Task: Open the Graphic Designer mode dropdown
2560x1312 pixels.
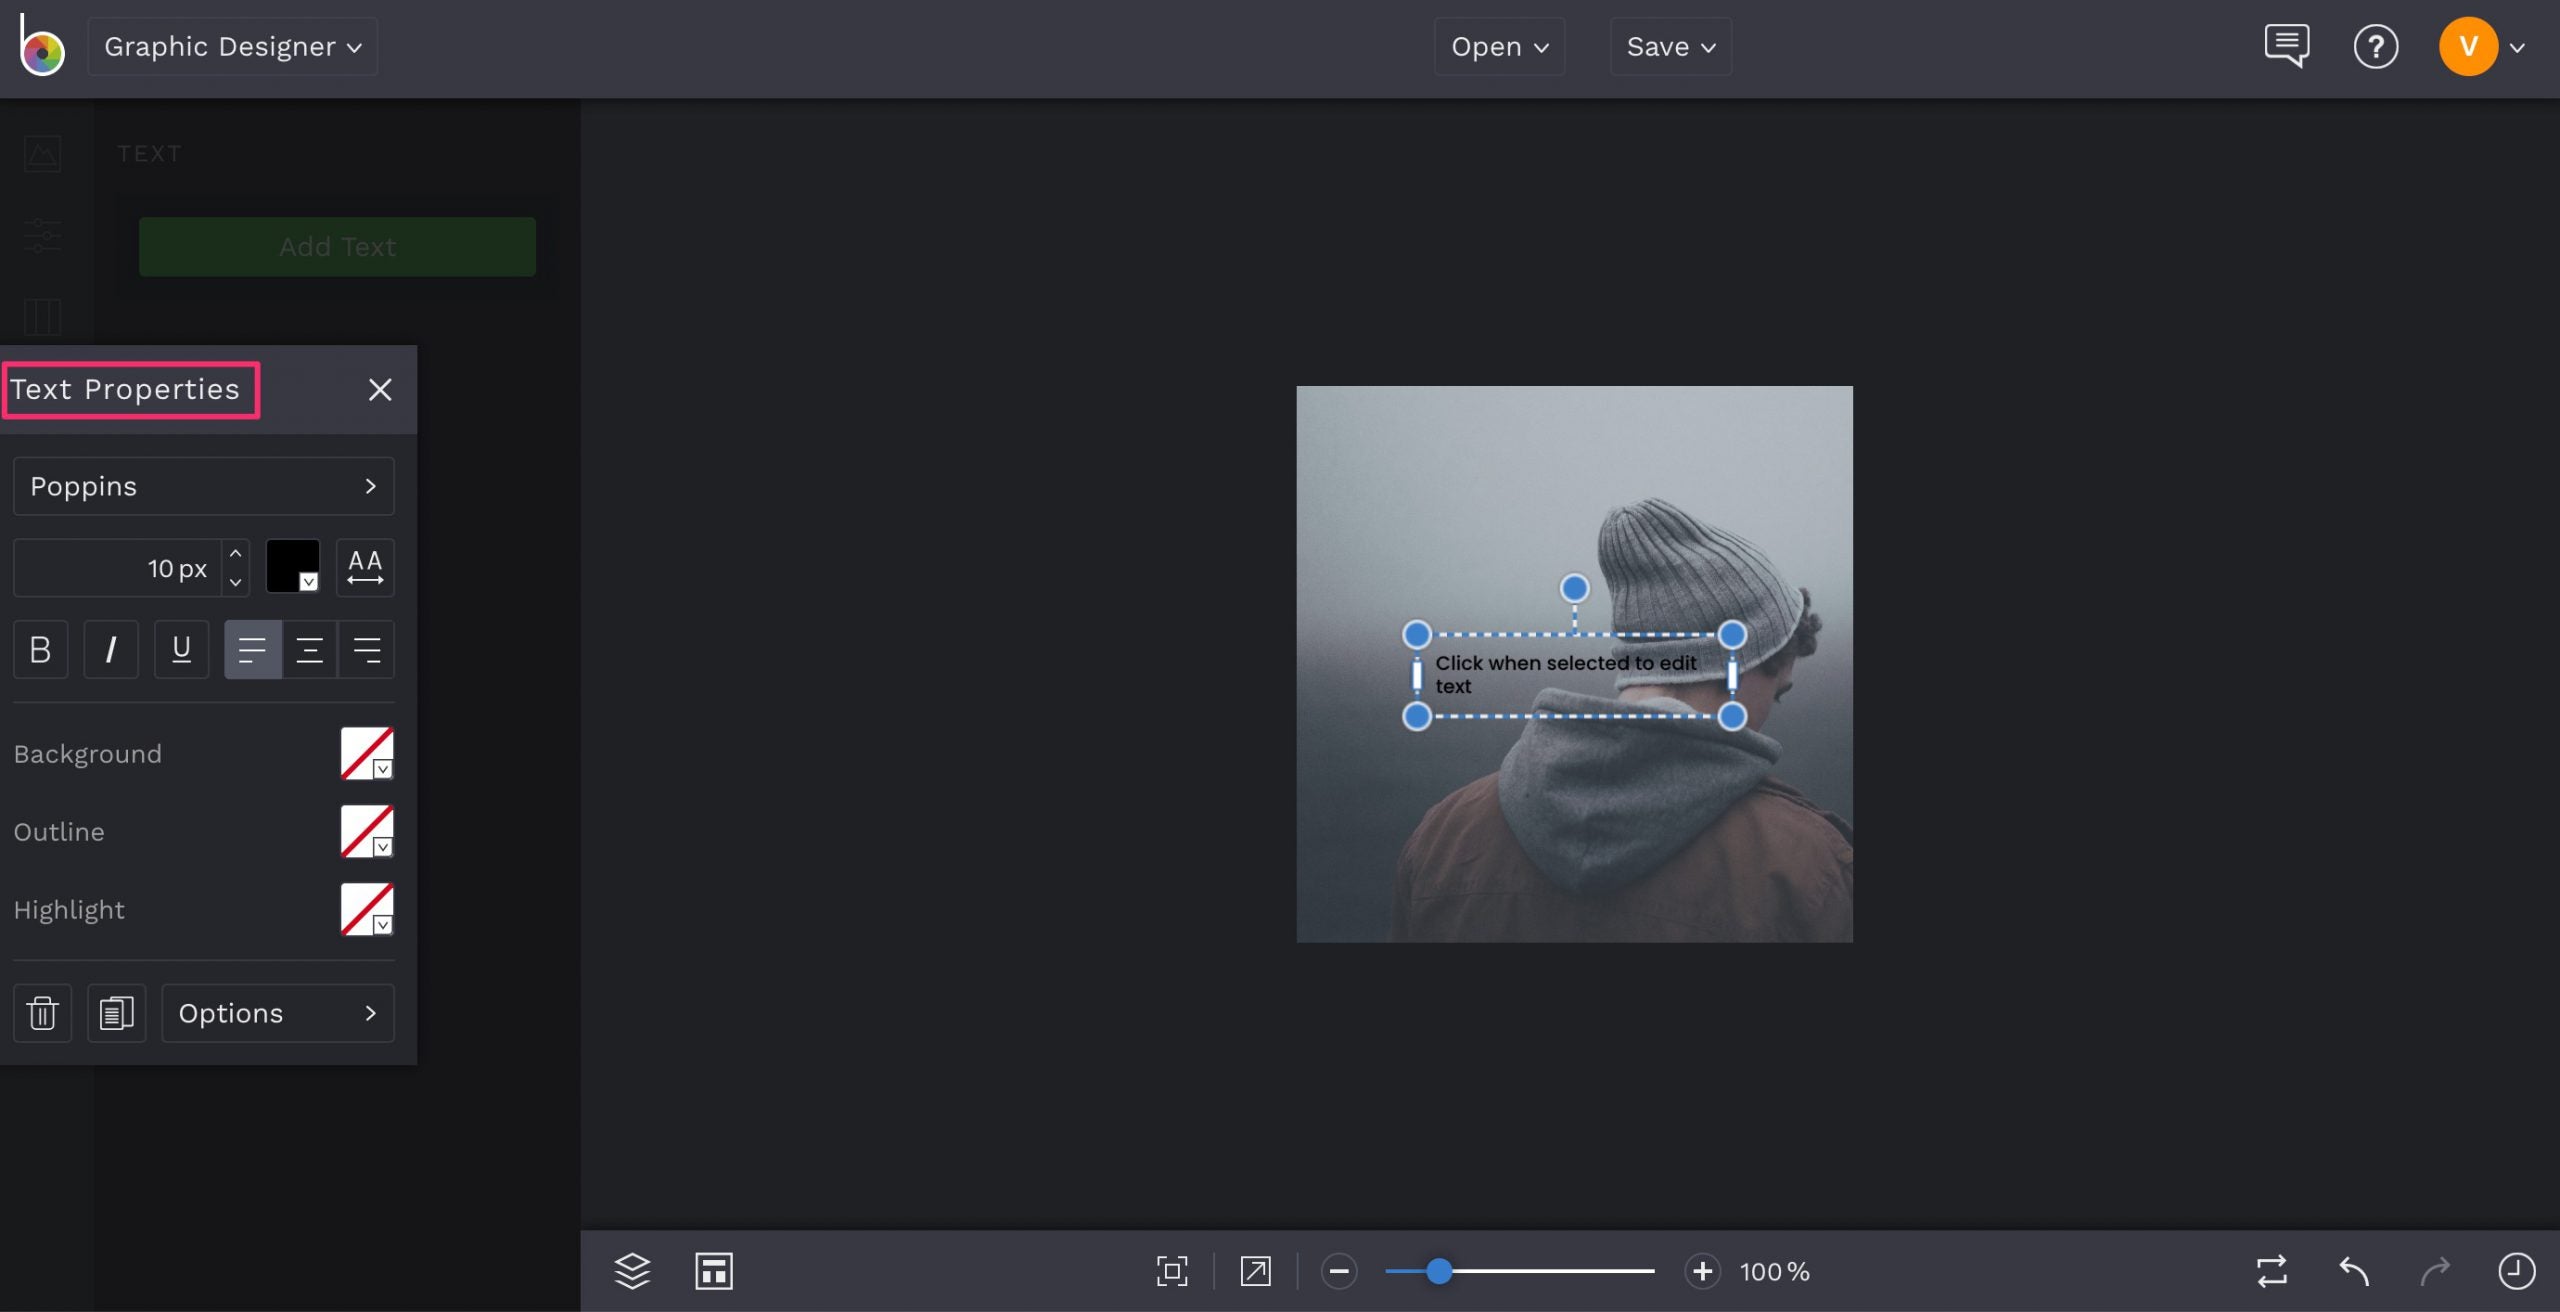Action: [232, 46]
